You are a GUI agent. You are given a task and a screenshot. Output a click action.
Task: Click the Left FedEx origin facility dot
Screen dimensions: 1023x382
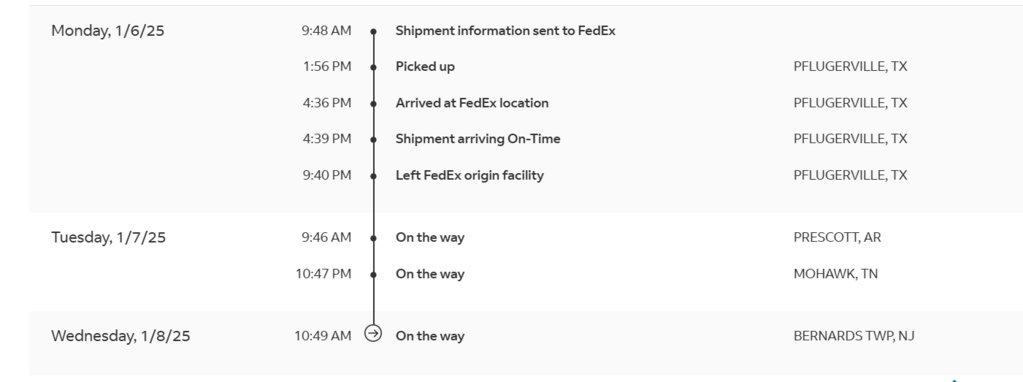click(x=373, y=176)
